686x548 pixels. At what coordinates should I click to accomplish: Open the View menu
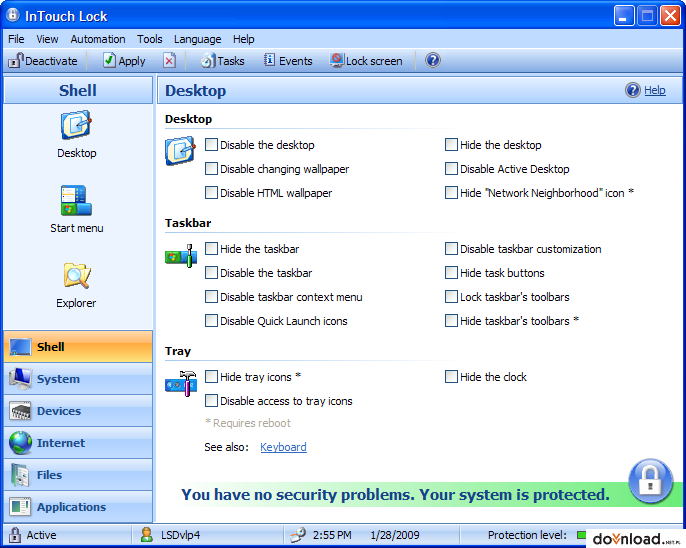(47, 39)
